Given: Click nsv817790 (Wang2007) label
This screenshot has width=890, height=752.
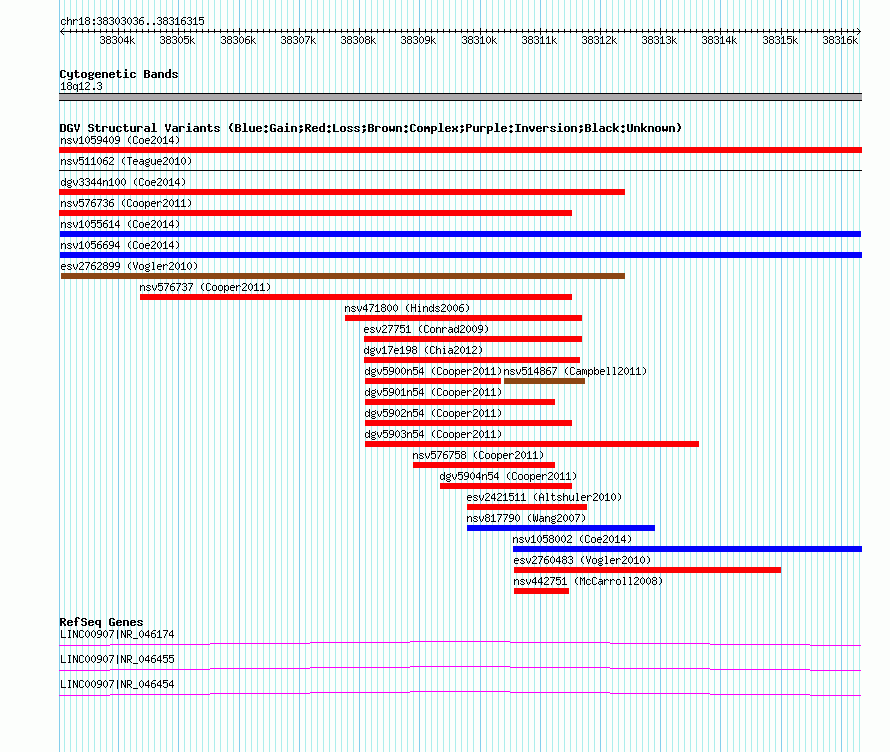Looking at the screenshot, I should 526,518.
